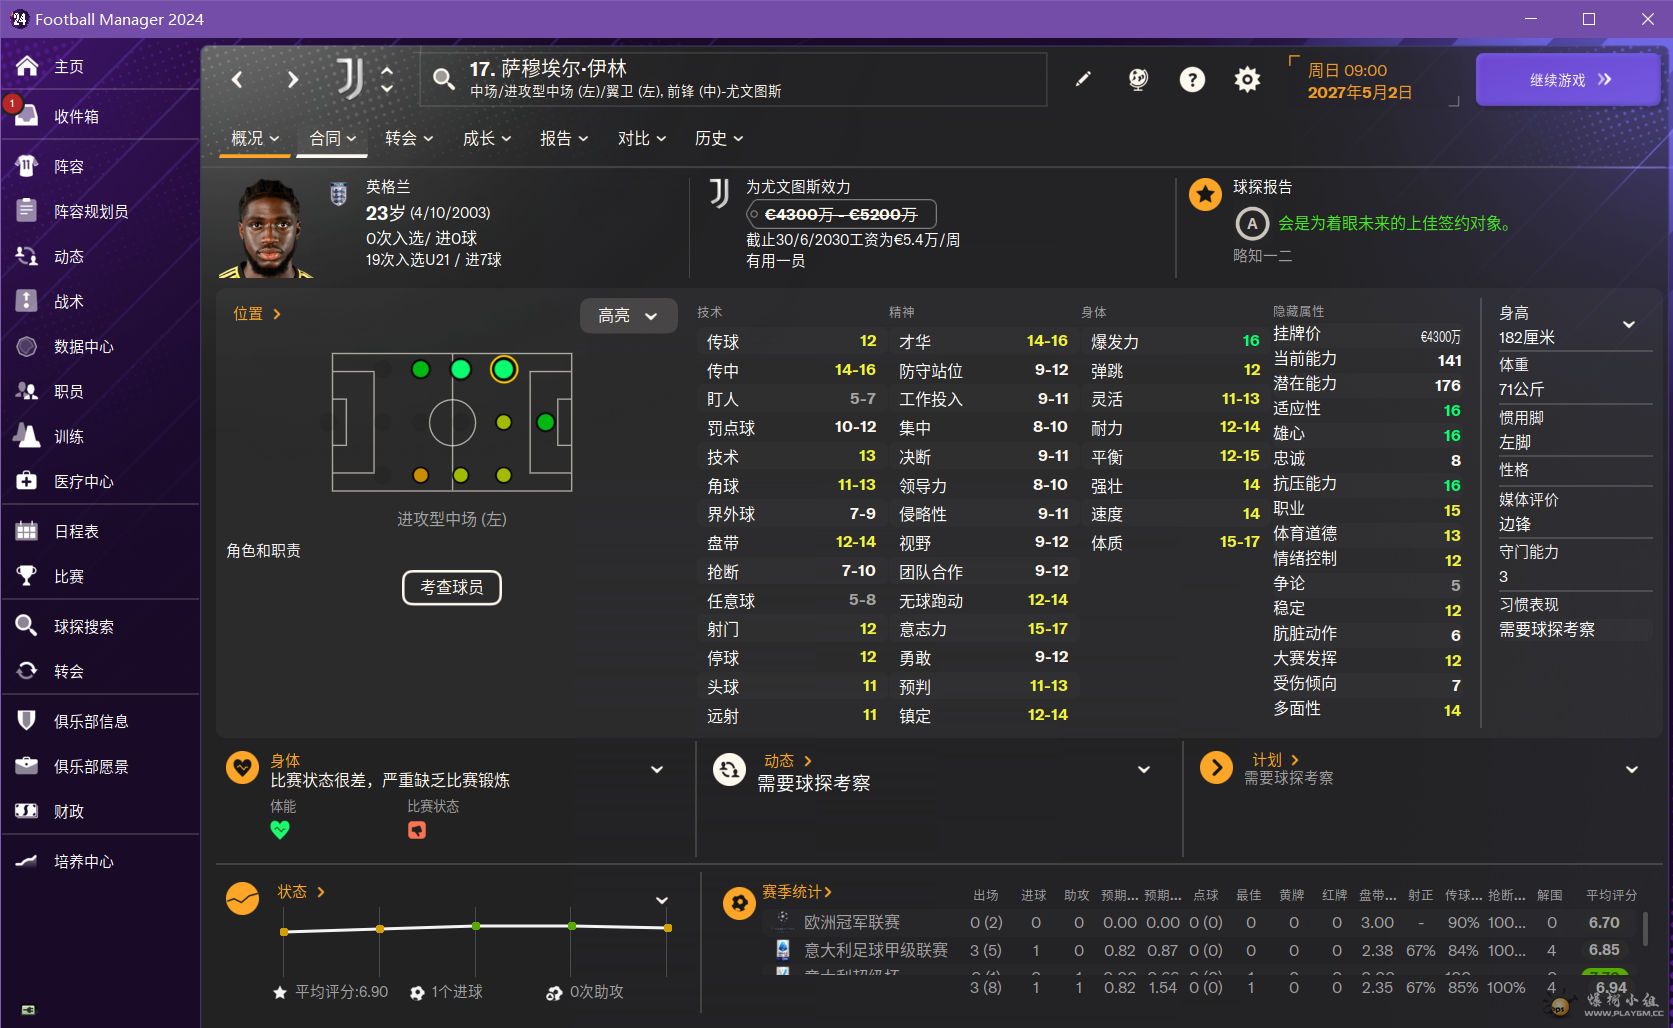
Task: Open the 高亮 highlight dropdown
Action: point(628,316)
